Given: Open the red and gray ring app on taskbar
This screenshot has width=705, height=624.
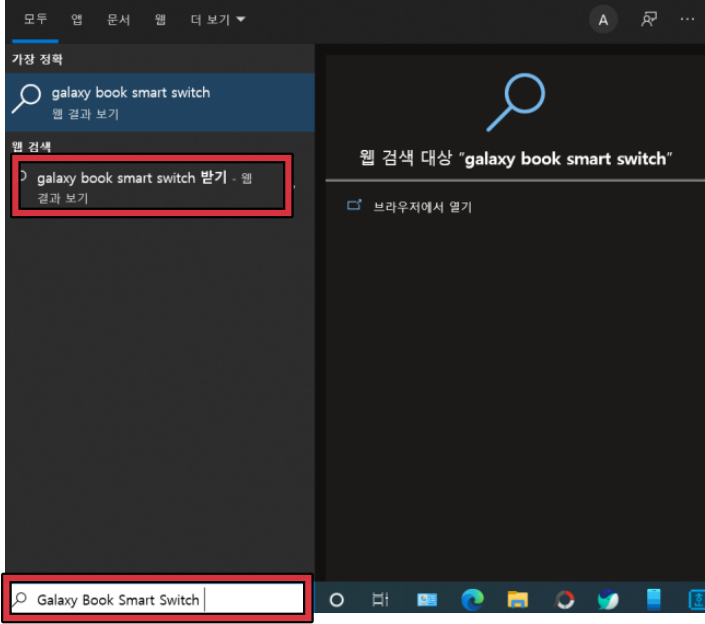Looking at the screenshot, I should 564,600.
